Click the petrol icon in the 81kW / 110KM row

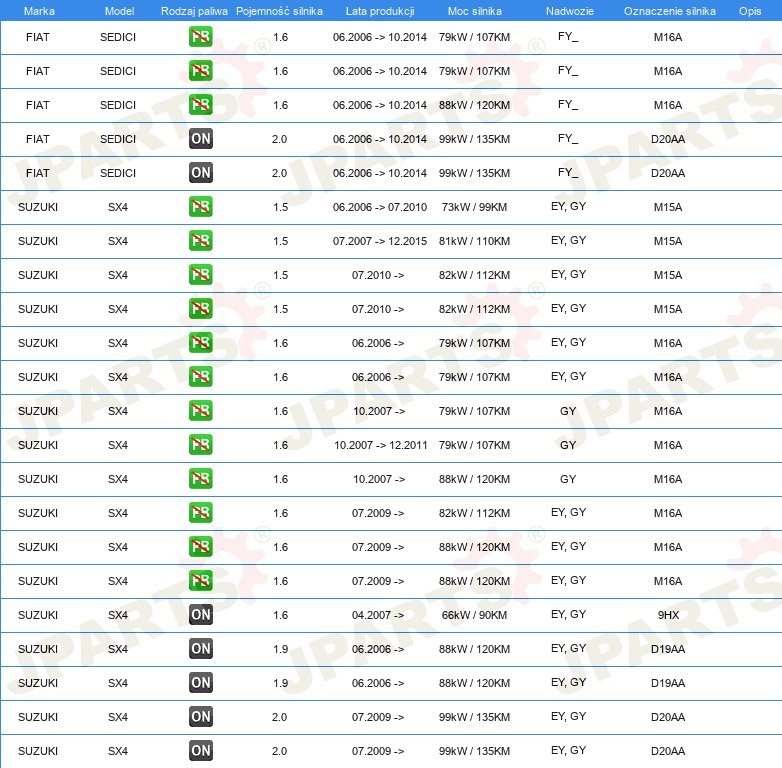200,240
